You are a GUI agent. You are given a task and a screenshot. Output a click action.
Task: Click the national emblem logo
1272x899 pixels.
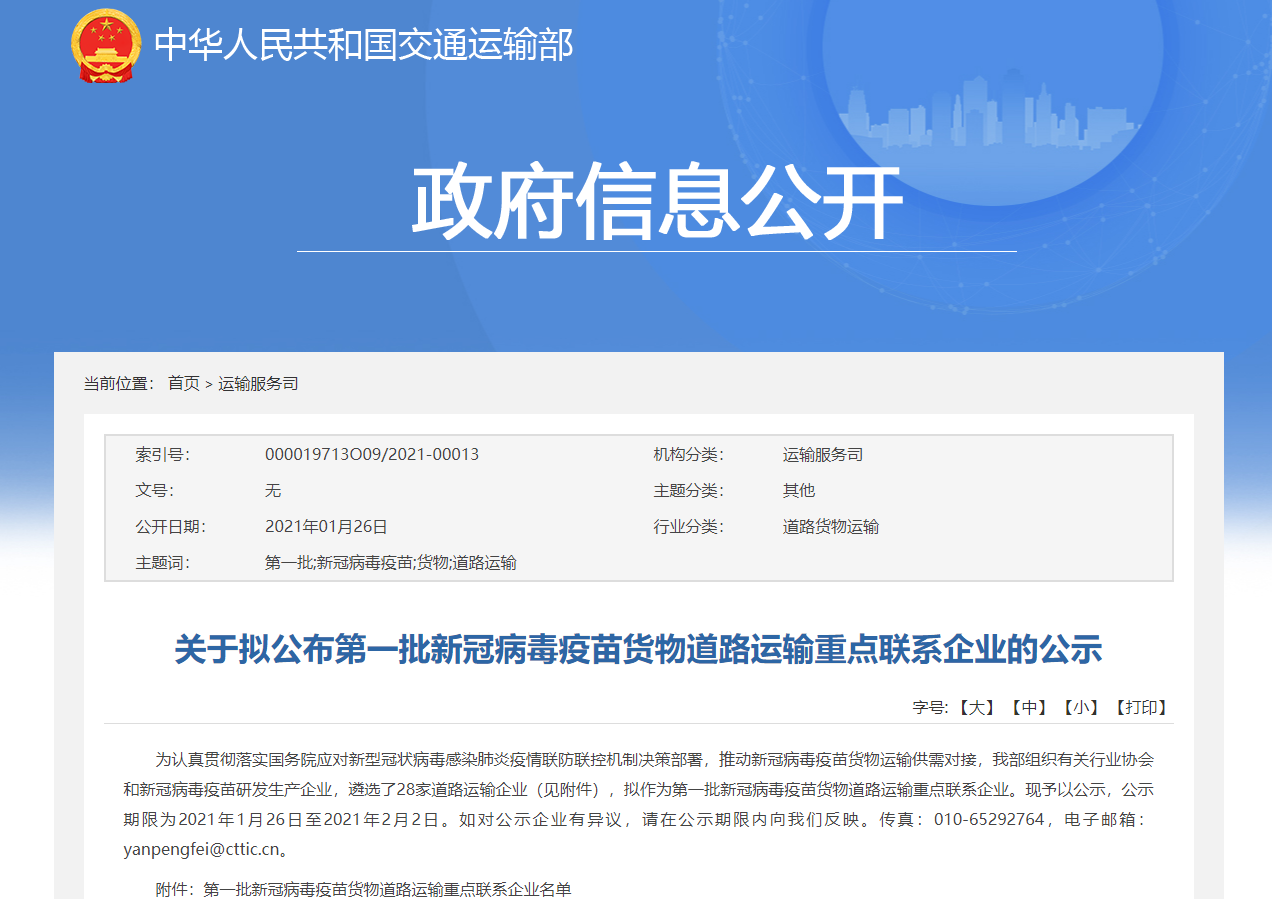tap(107, 46)
